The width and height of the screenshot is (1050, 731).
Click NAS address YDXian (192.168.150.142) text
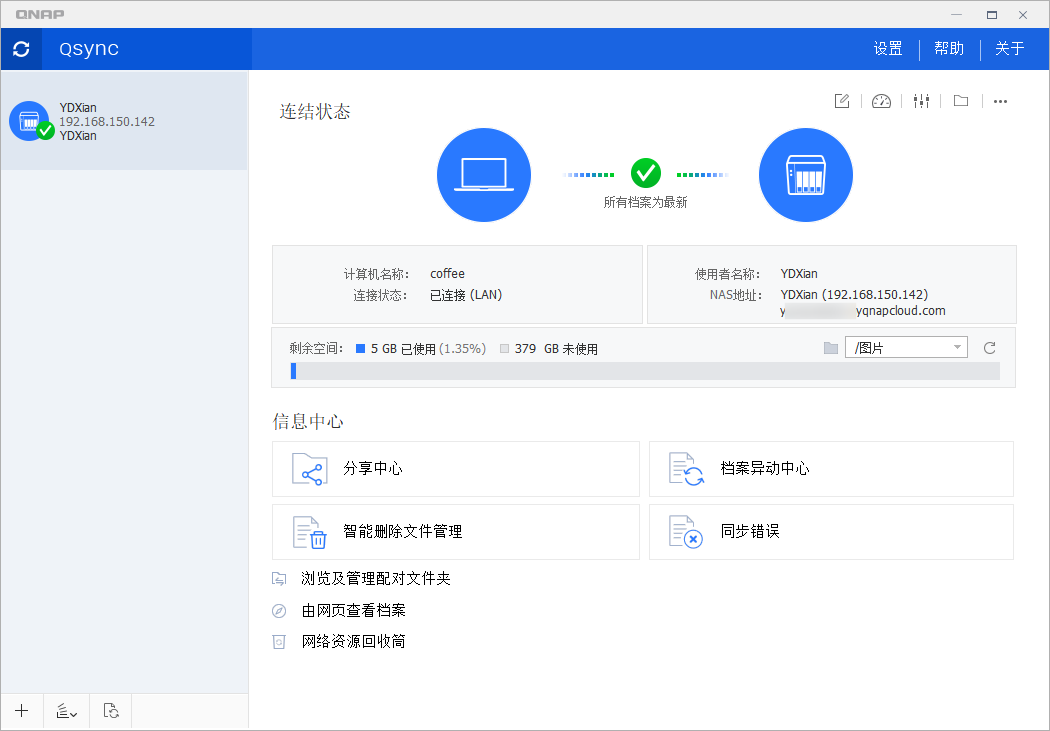[854, 295]
